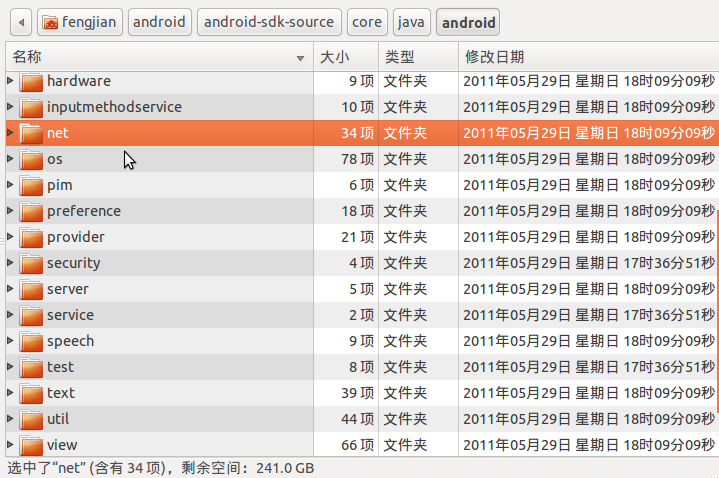Expand the provider folder triangle

coord(11,237)
